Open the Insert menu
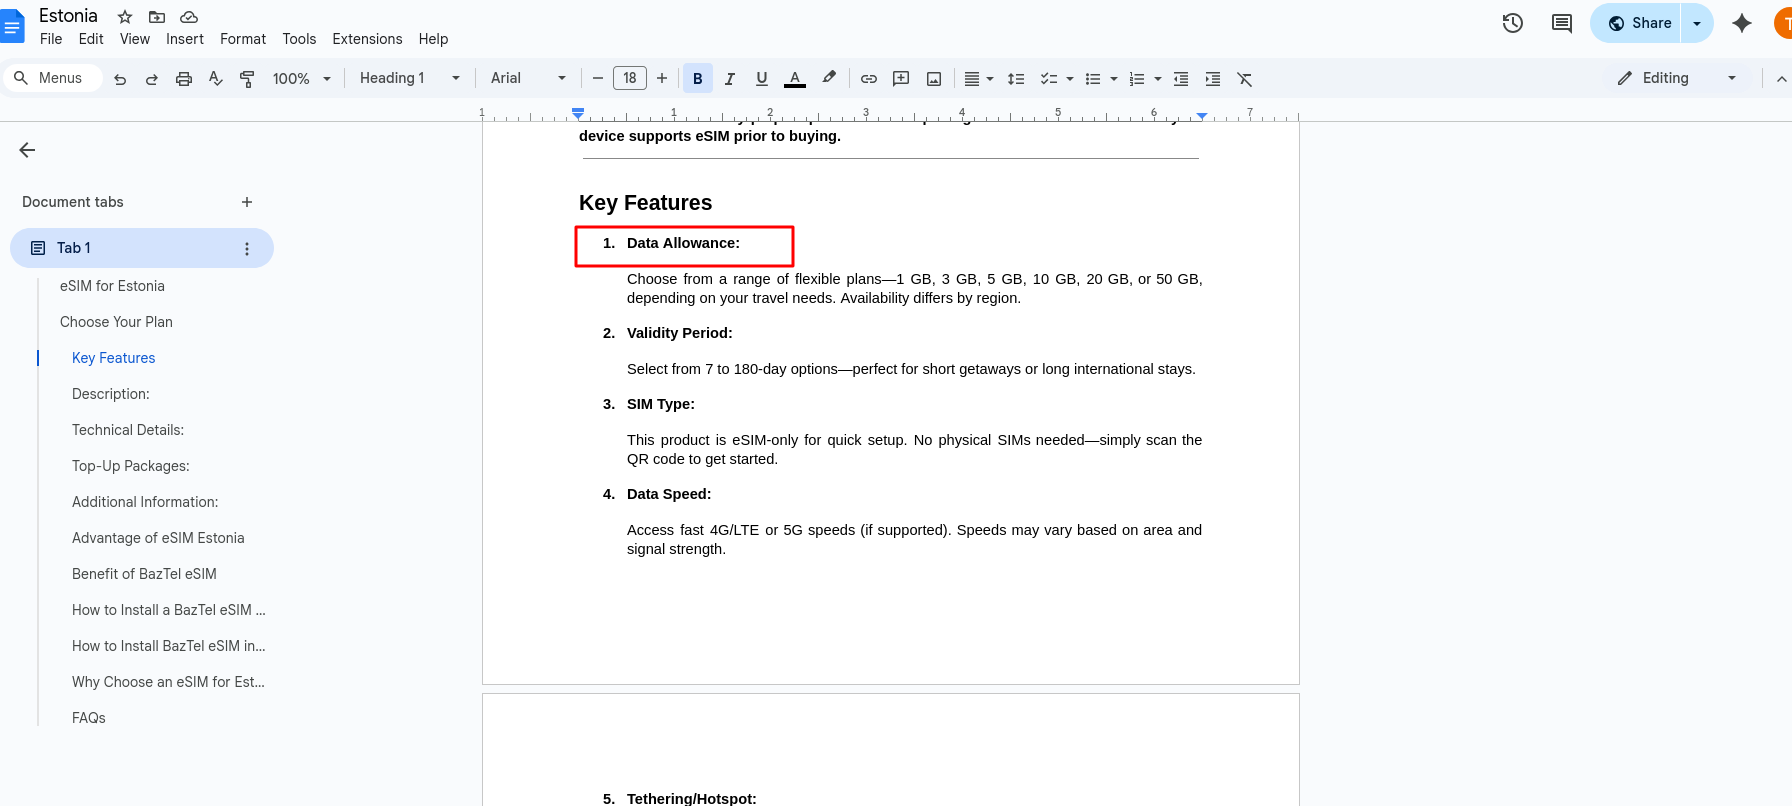 (x=184, y=39)
